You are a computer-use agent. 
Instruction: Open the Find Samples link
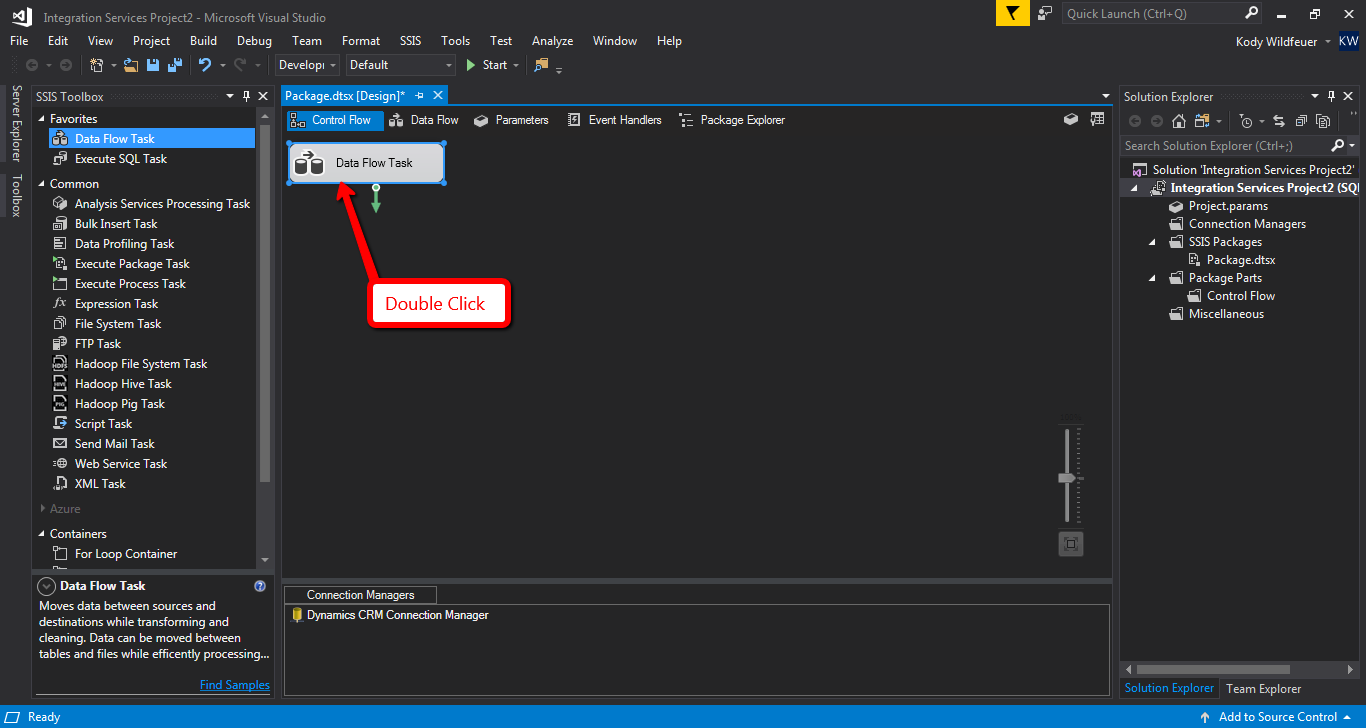pyautogui.click(x=235, y=685)
